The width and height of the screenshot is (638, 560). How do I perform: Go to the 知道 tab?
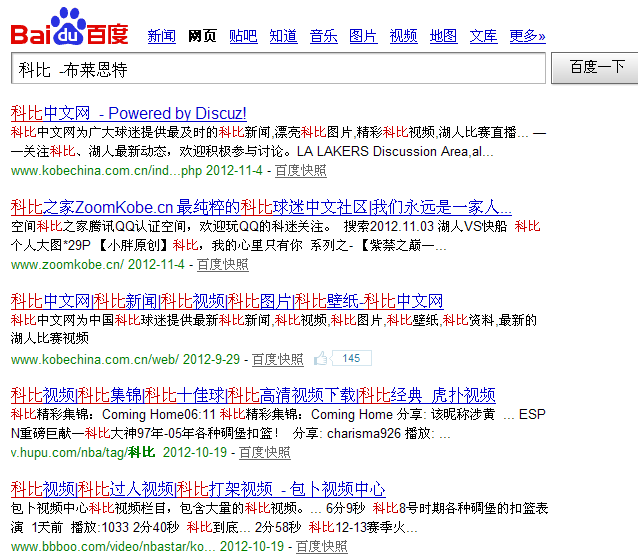coord(283,36)
